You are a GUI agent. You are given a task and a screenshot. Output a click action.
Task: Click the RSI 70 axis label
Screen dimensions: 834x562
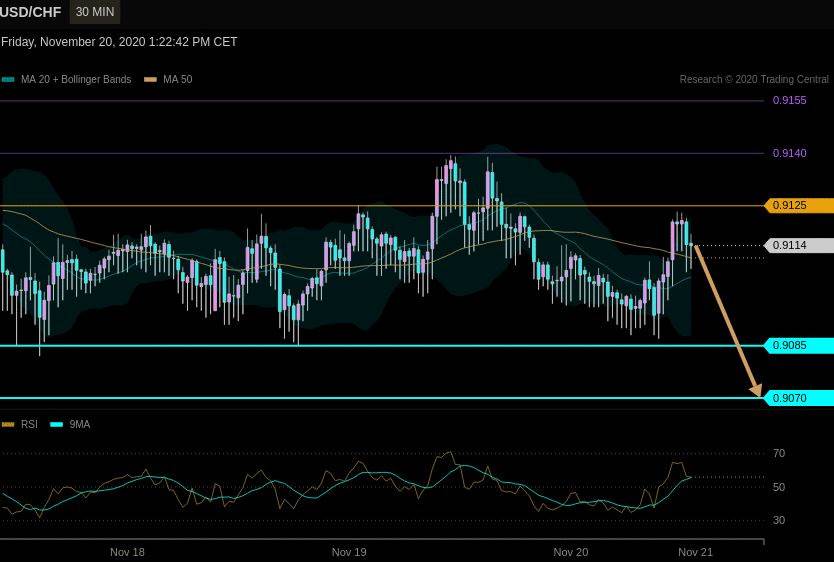pos(779,453)
